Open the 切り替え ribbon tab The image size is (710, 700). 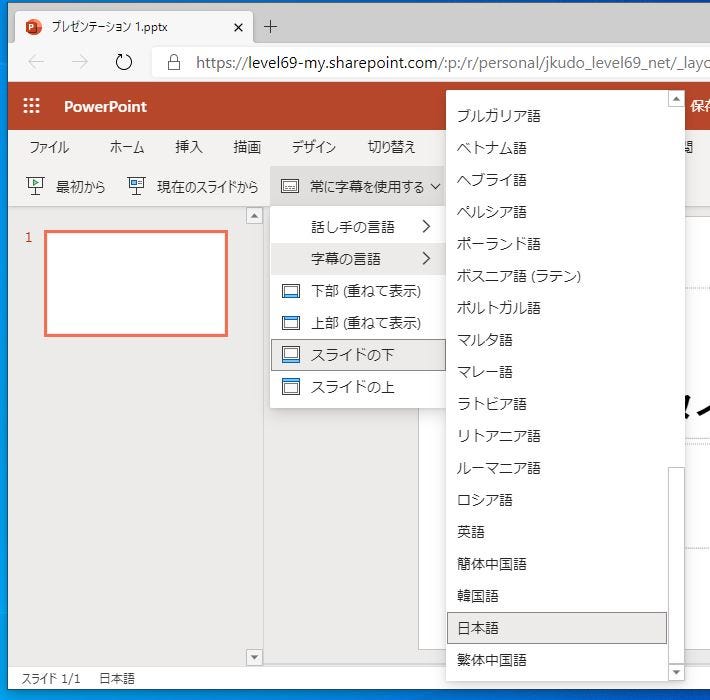[x=392, y=147]
